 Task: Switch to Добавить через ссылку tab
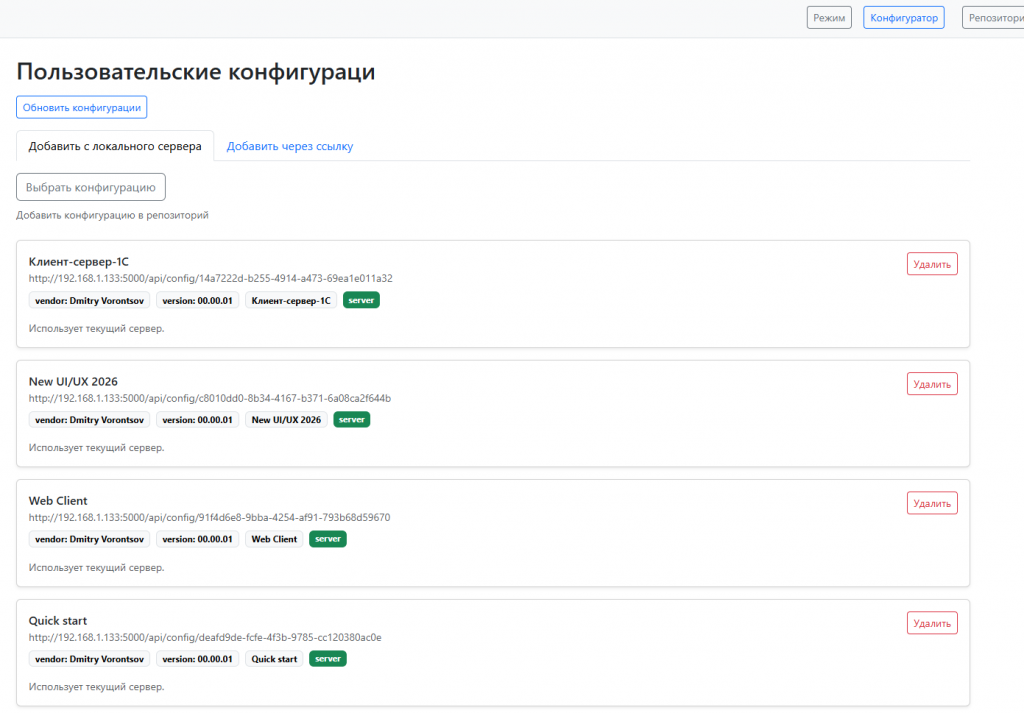coord(290,146)
